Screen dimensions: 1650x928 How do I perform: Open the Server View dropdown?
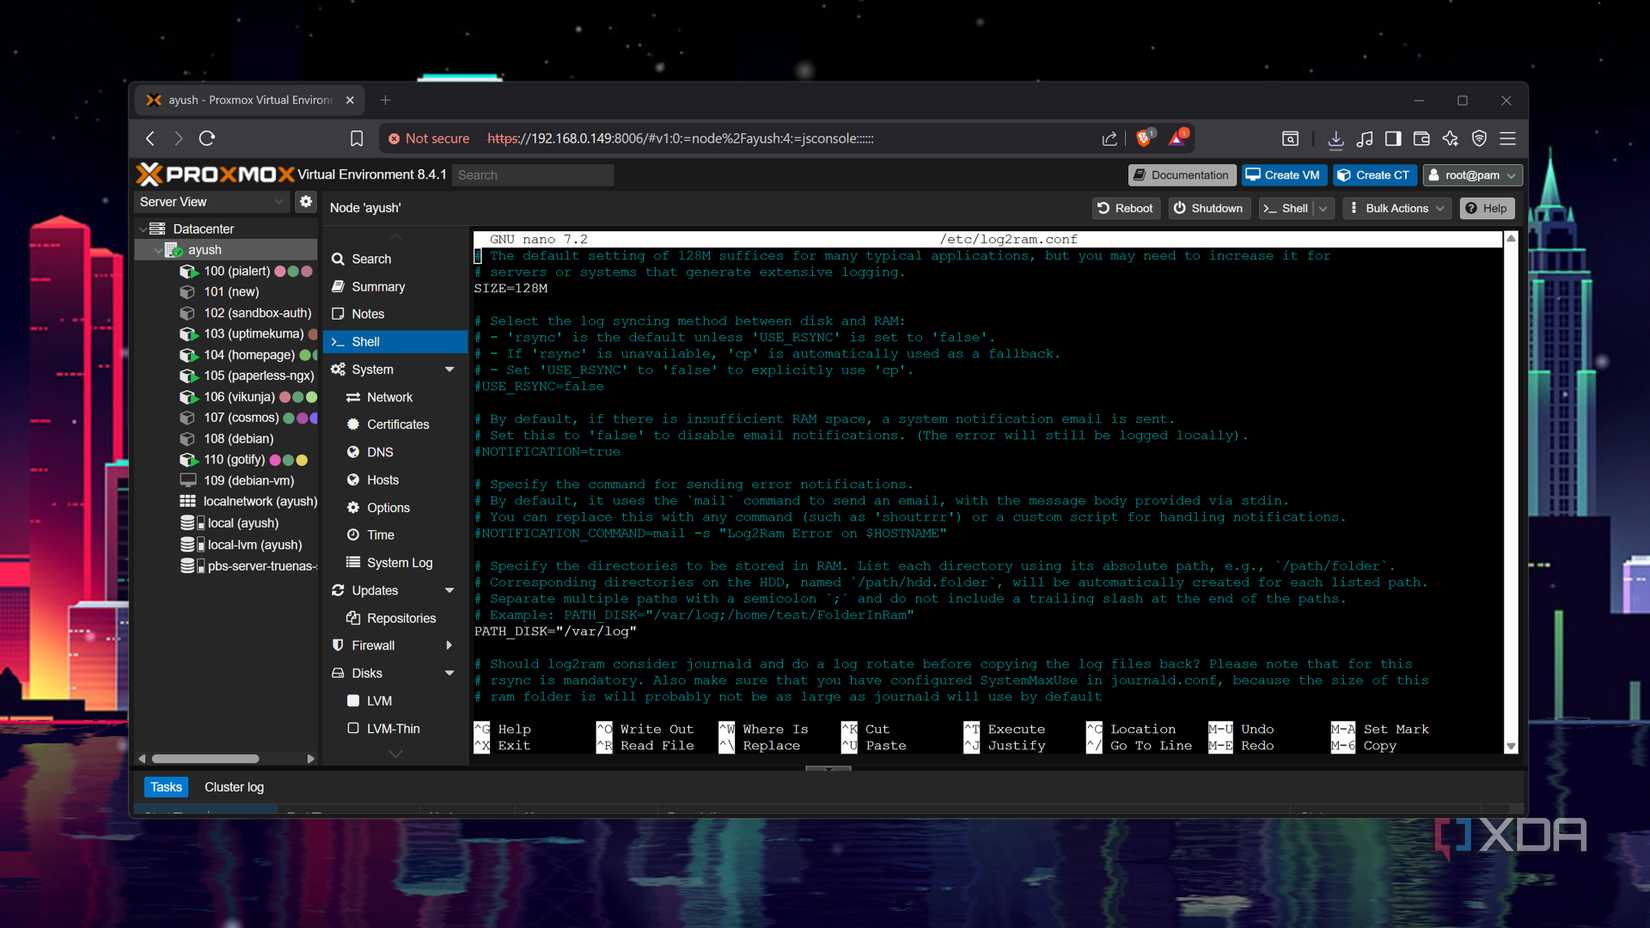212,202
